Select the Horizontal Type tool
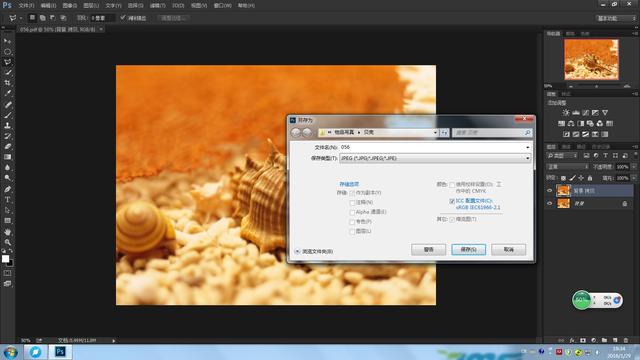 tap(7, 200)
